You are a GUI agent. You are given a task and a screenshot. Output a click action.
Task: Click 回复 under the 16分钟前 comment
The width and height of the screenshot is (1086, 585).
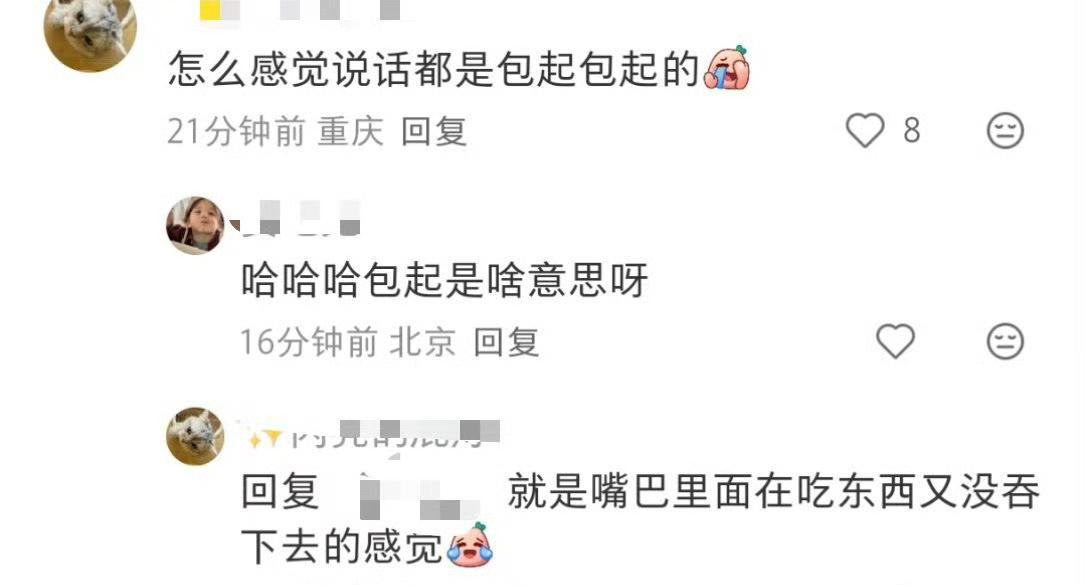[x=506, y=343]
